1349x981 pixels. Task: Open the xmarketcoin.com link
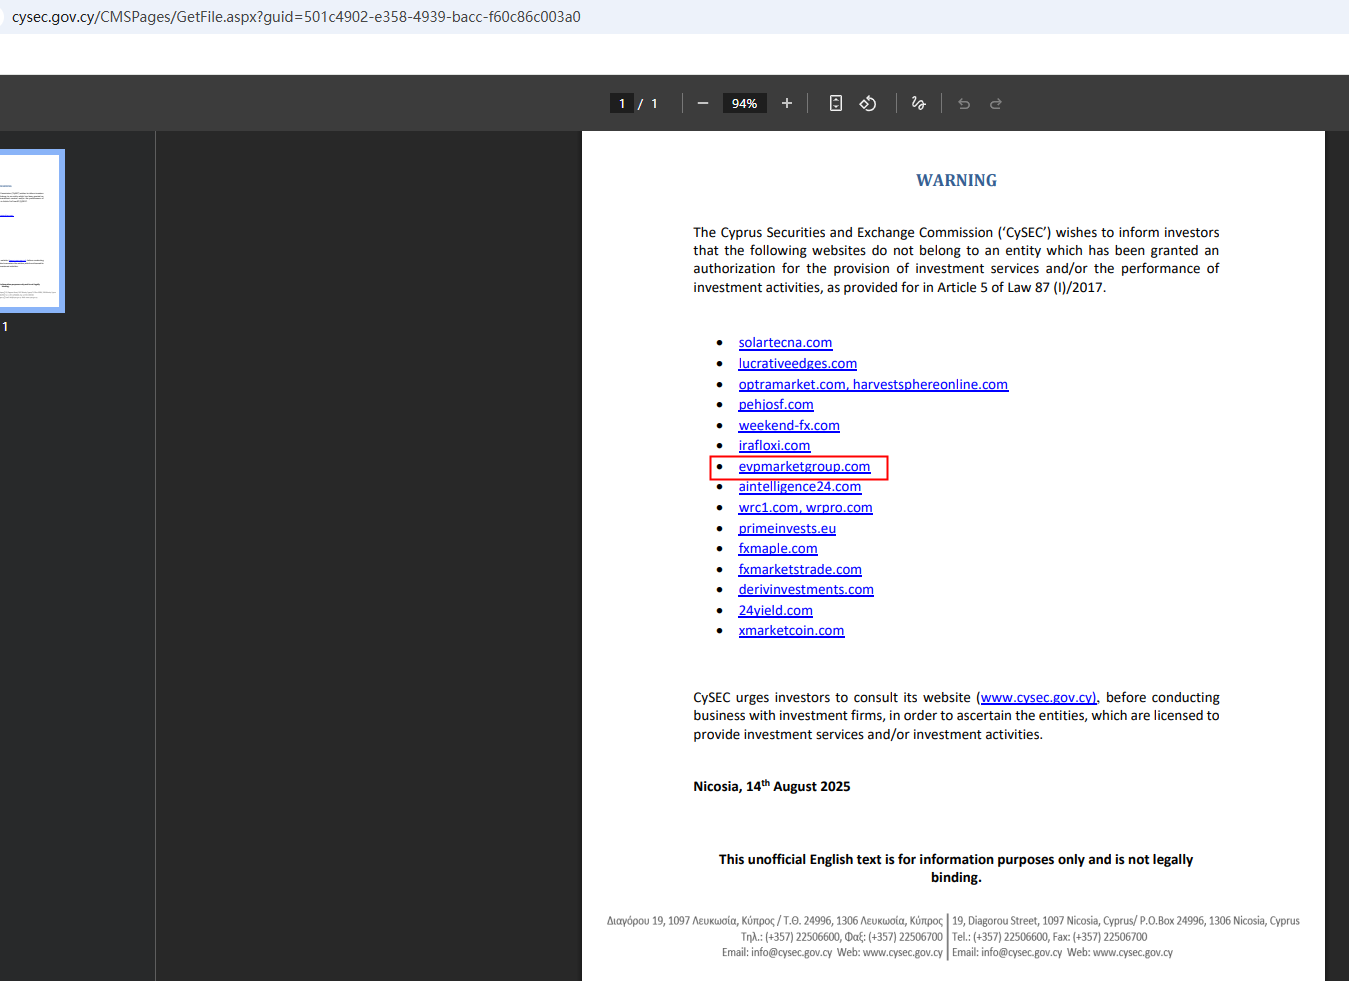tap(791, 631)
